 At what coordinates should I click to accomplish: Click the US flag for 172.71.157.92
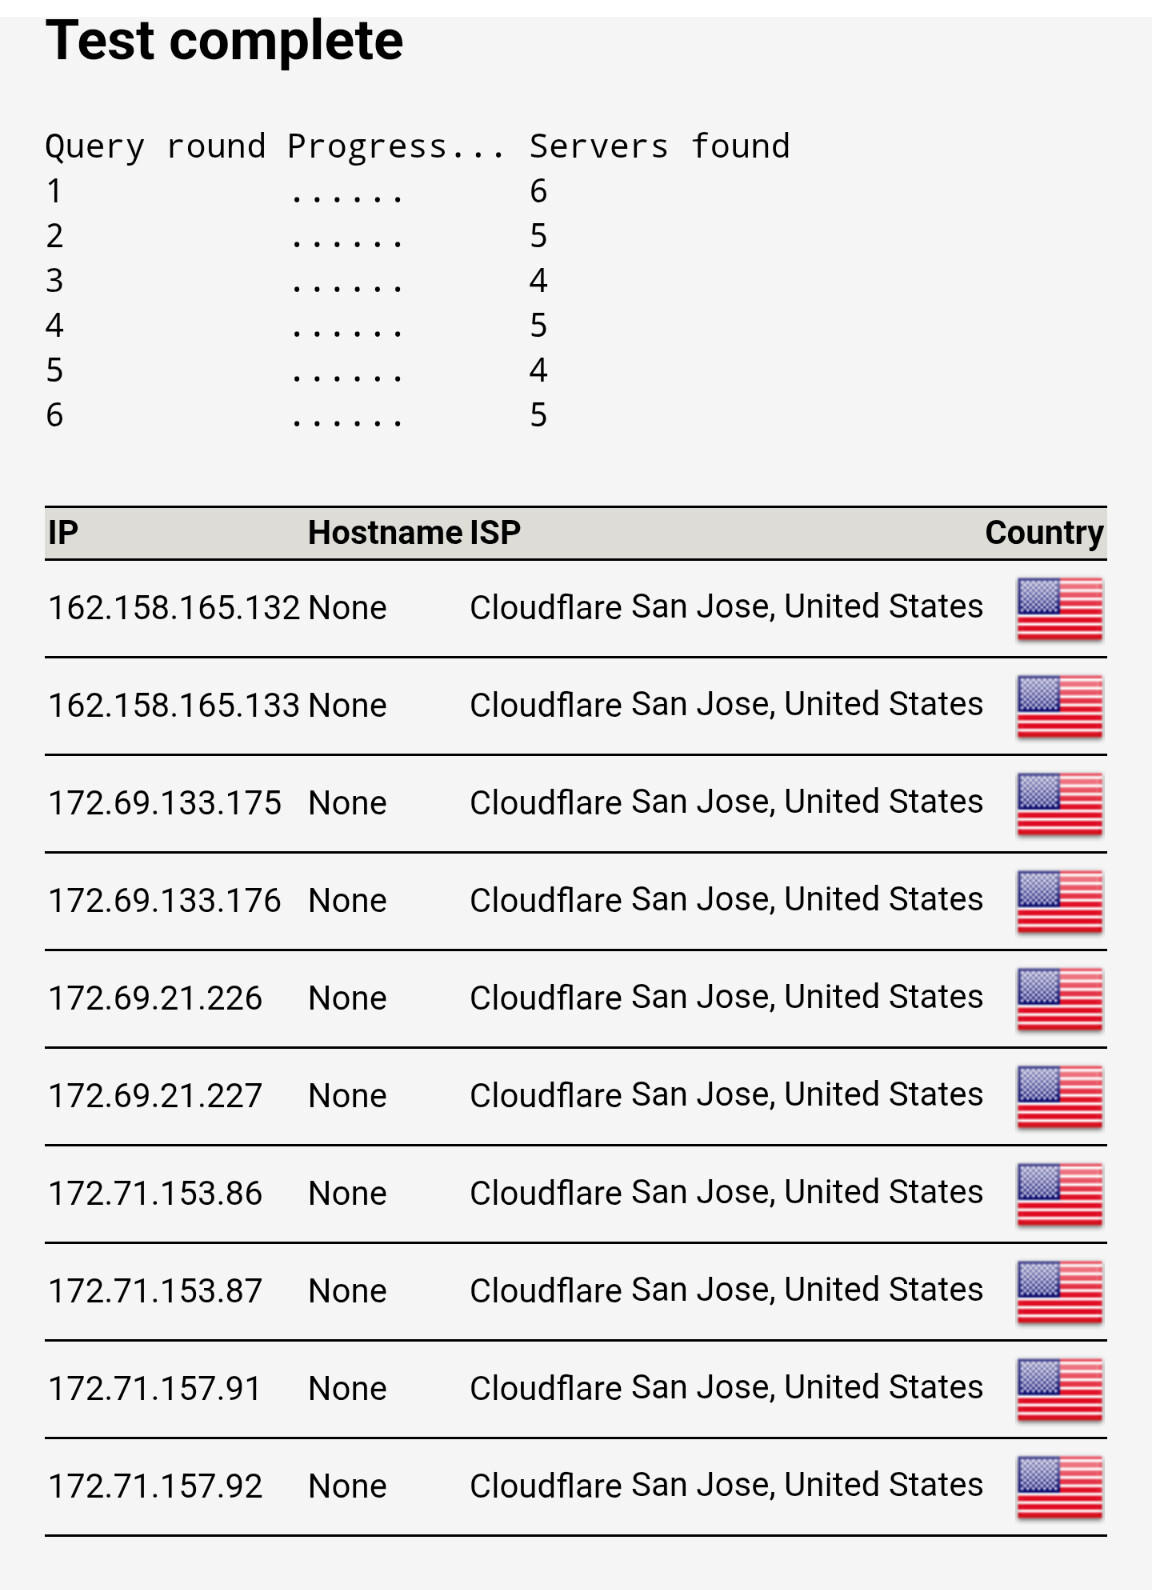click(1060, 1487)
